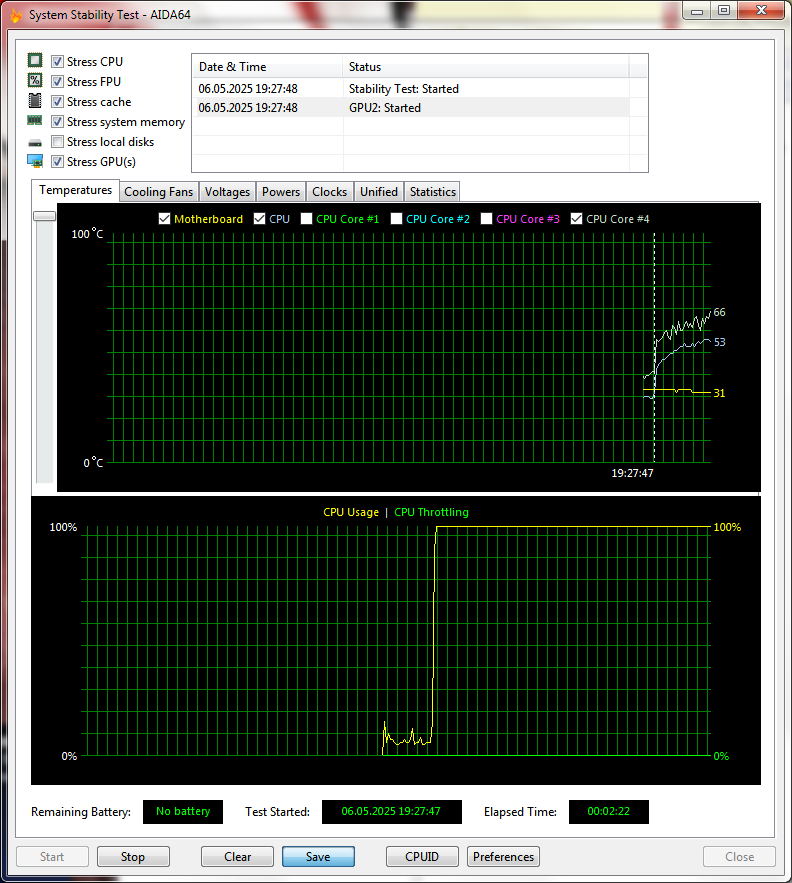Maximize the System Stability Test window
This screenshot has width=792, height=883.
(724, 11)
